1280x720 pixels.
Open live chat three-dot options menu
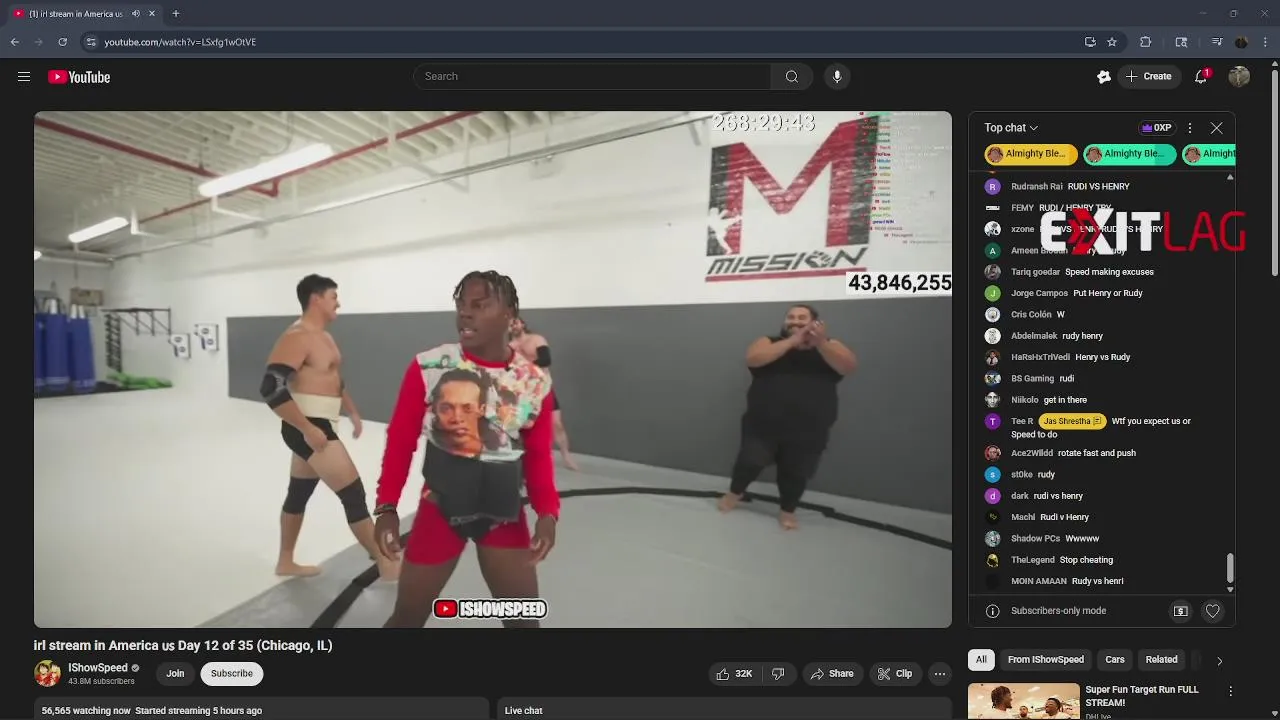tap(1190, 128)
